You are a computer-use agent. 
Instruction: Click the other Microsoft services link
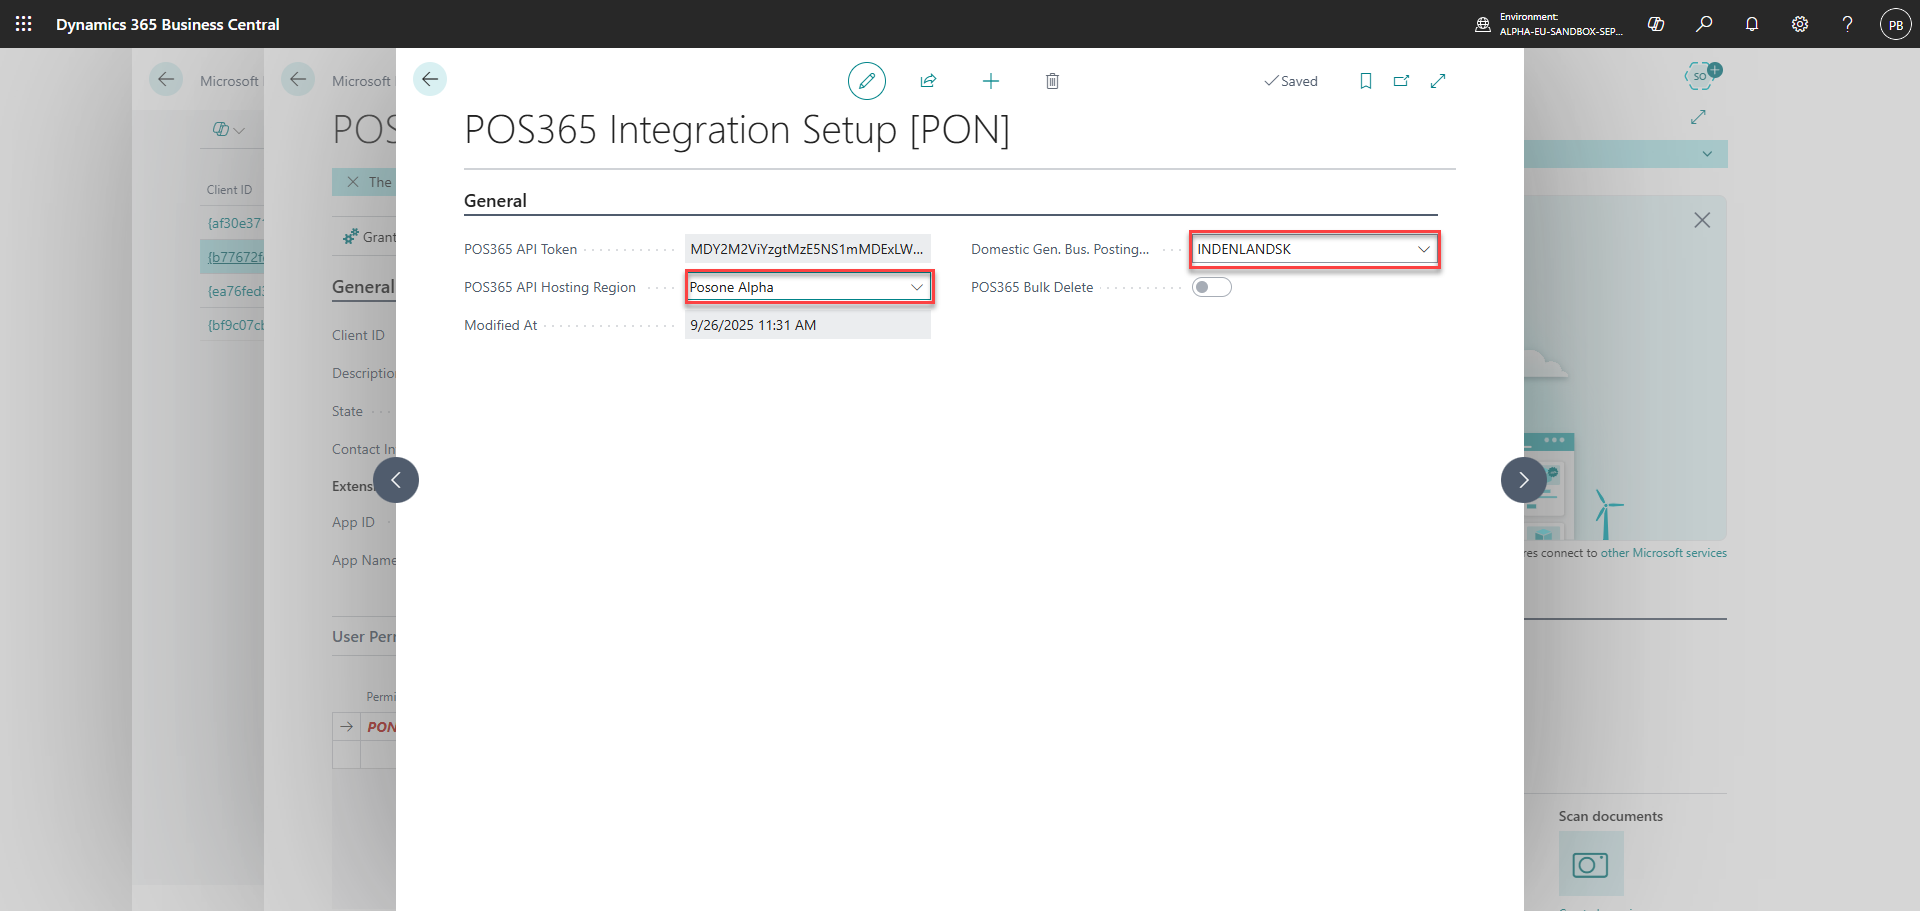tap(1664, 553)
